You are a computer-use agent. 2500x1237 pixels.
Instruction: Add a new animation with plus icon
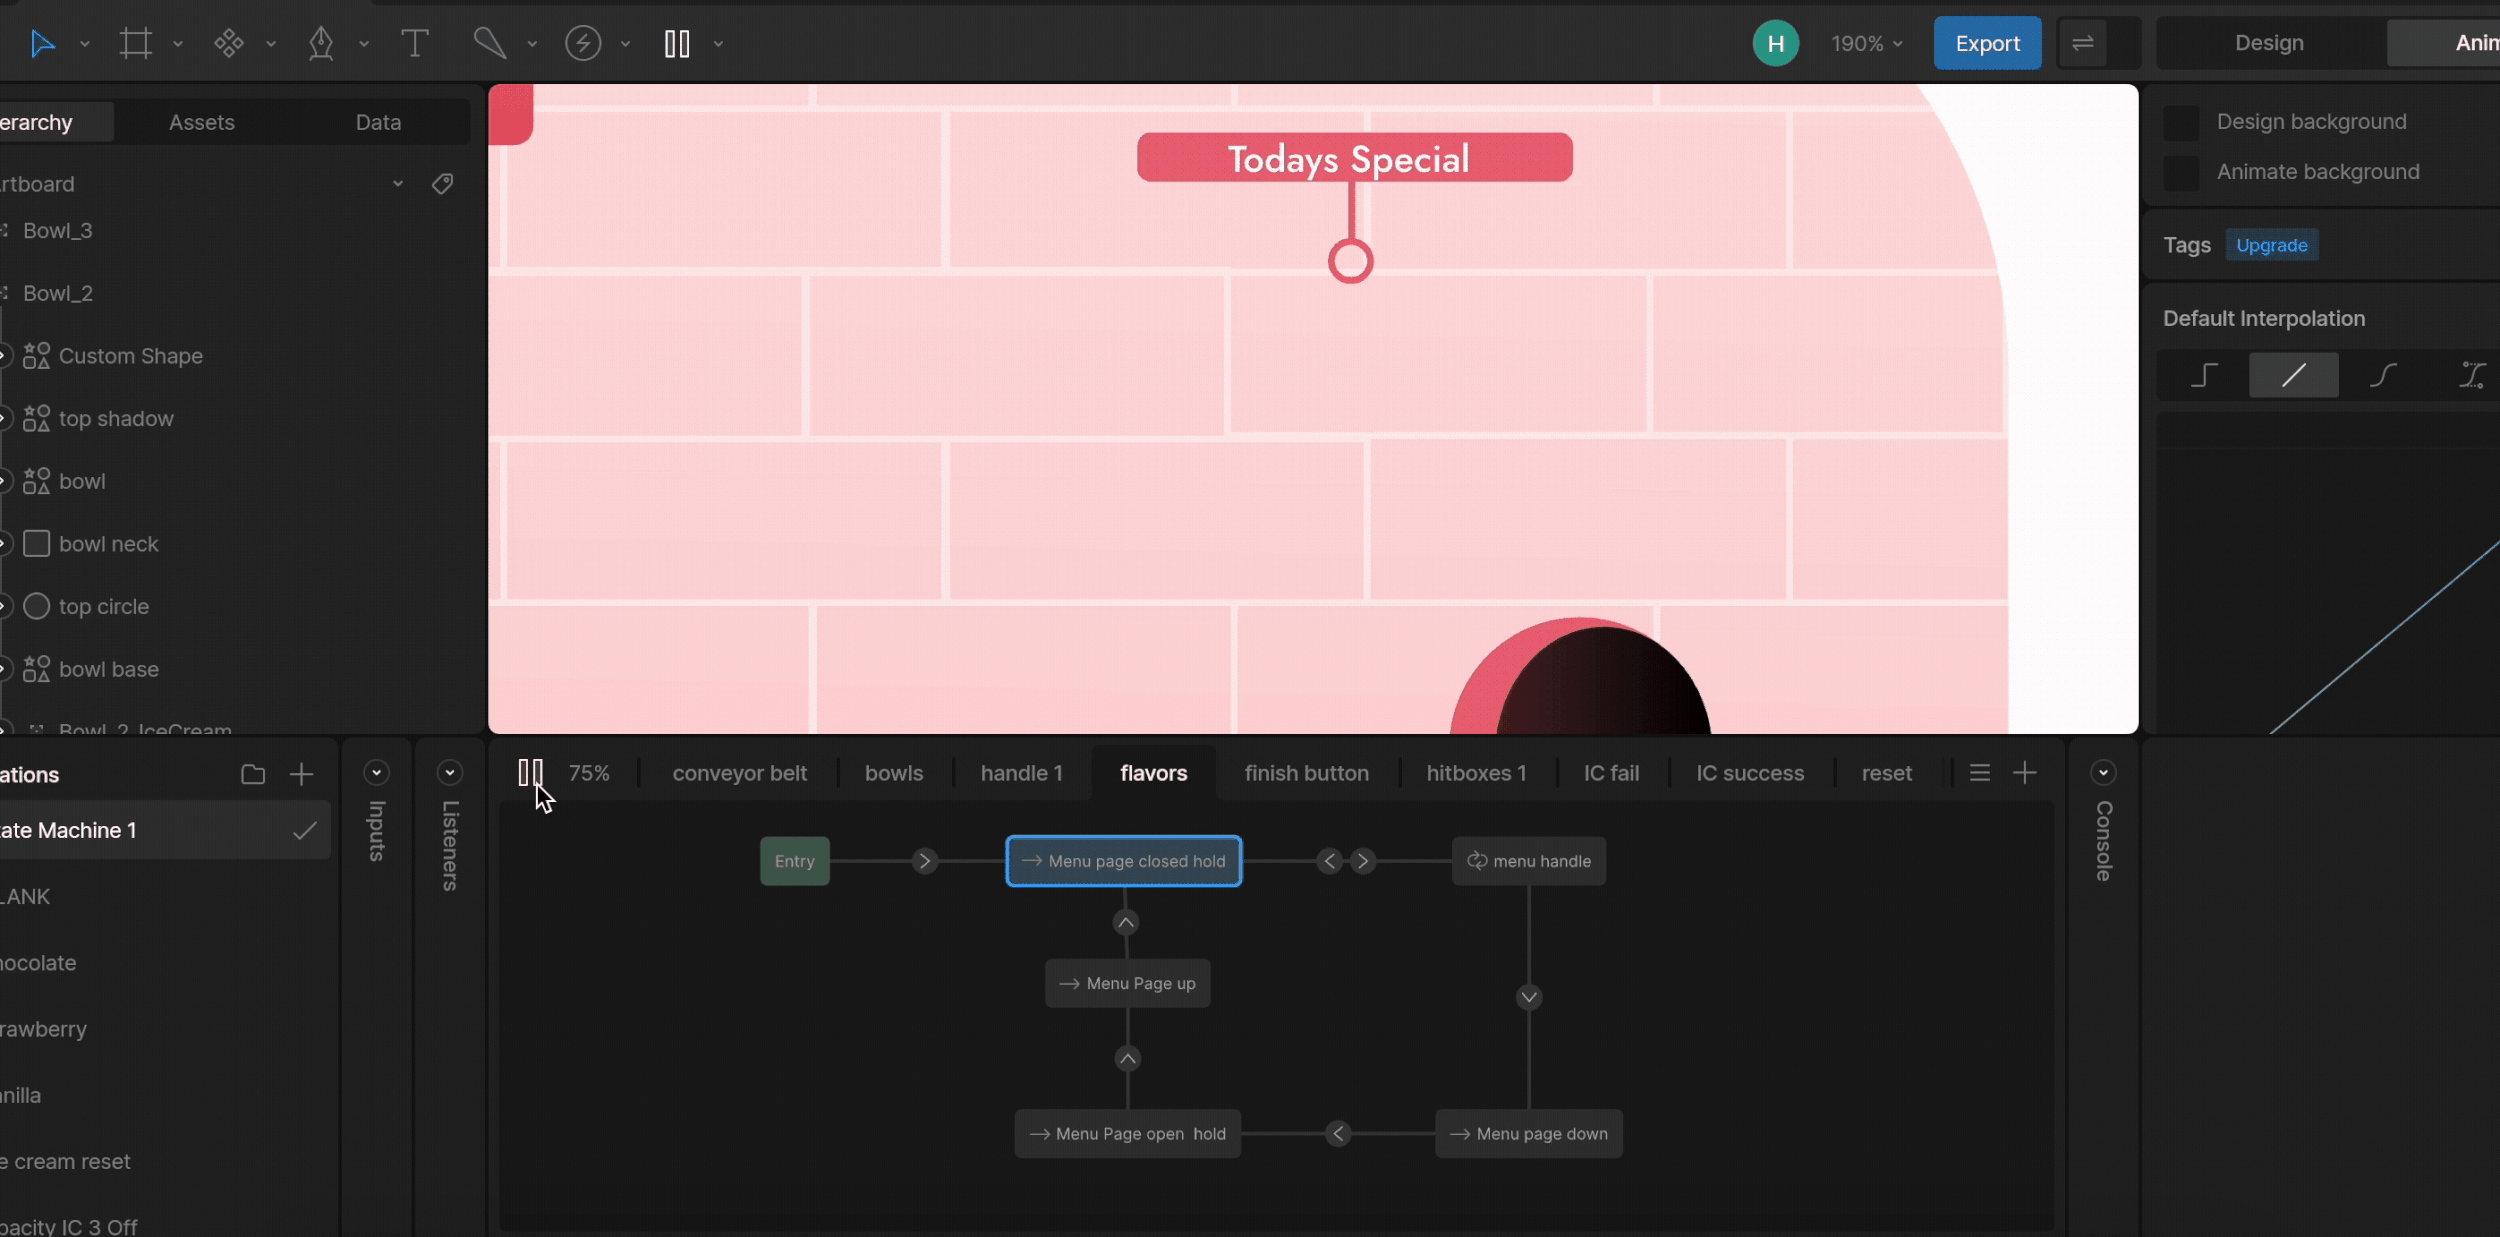pos(301,774)
